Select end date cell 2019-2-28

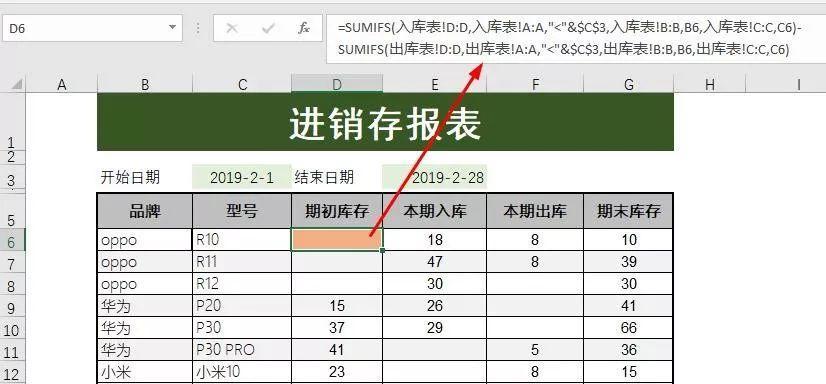pyautogui.click(x=435, y=177)
